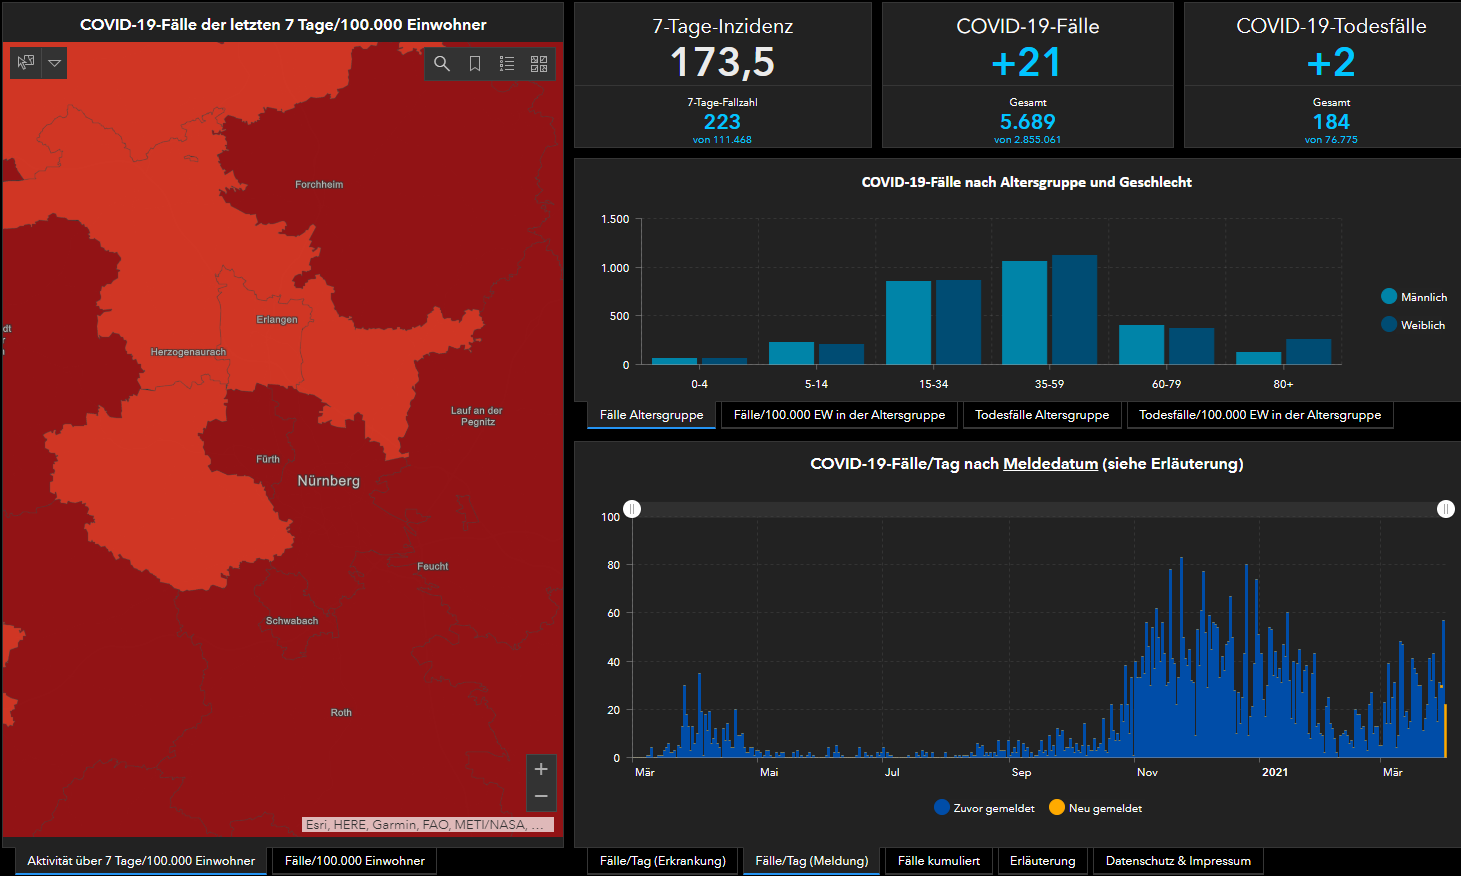
Task: Open the map search tool
Action: (x=442, y=64)
